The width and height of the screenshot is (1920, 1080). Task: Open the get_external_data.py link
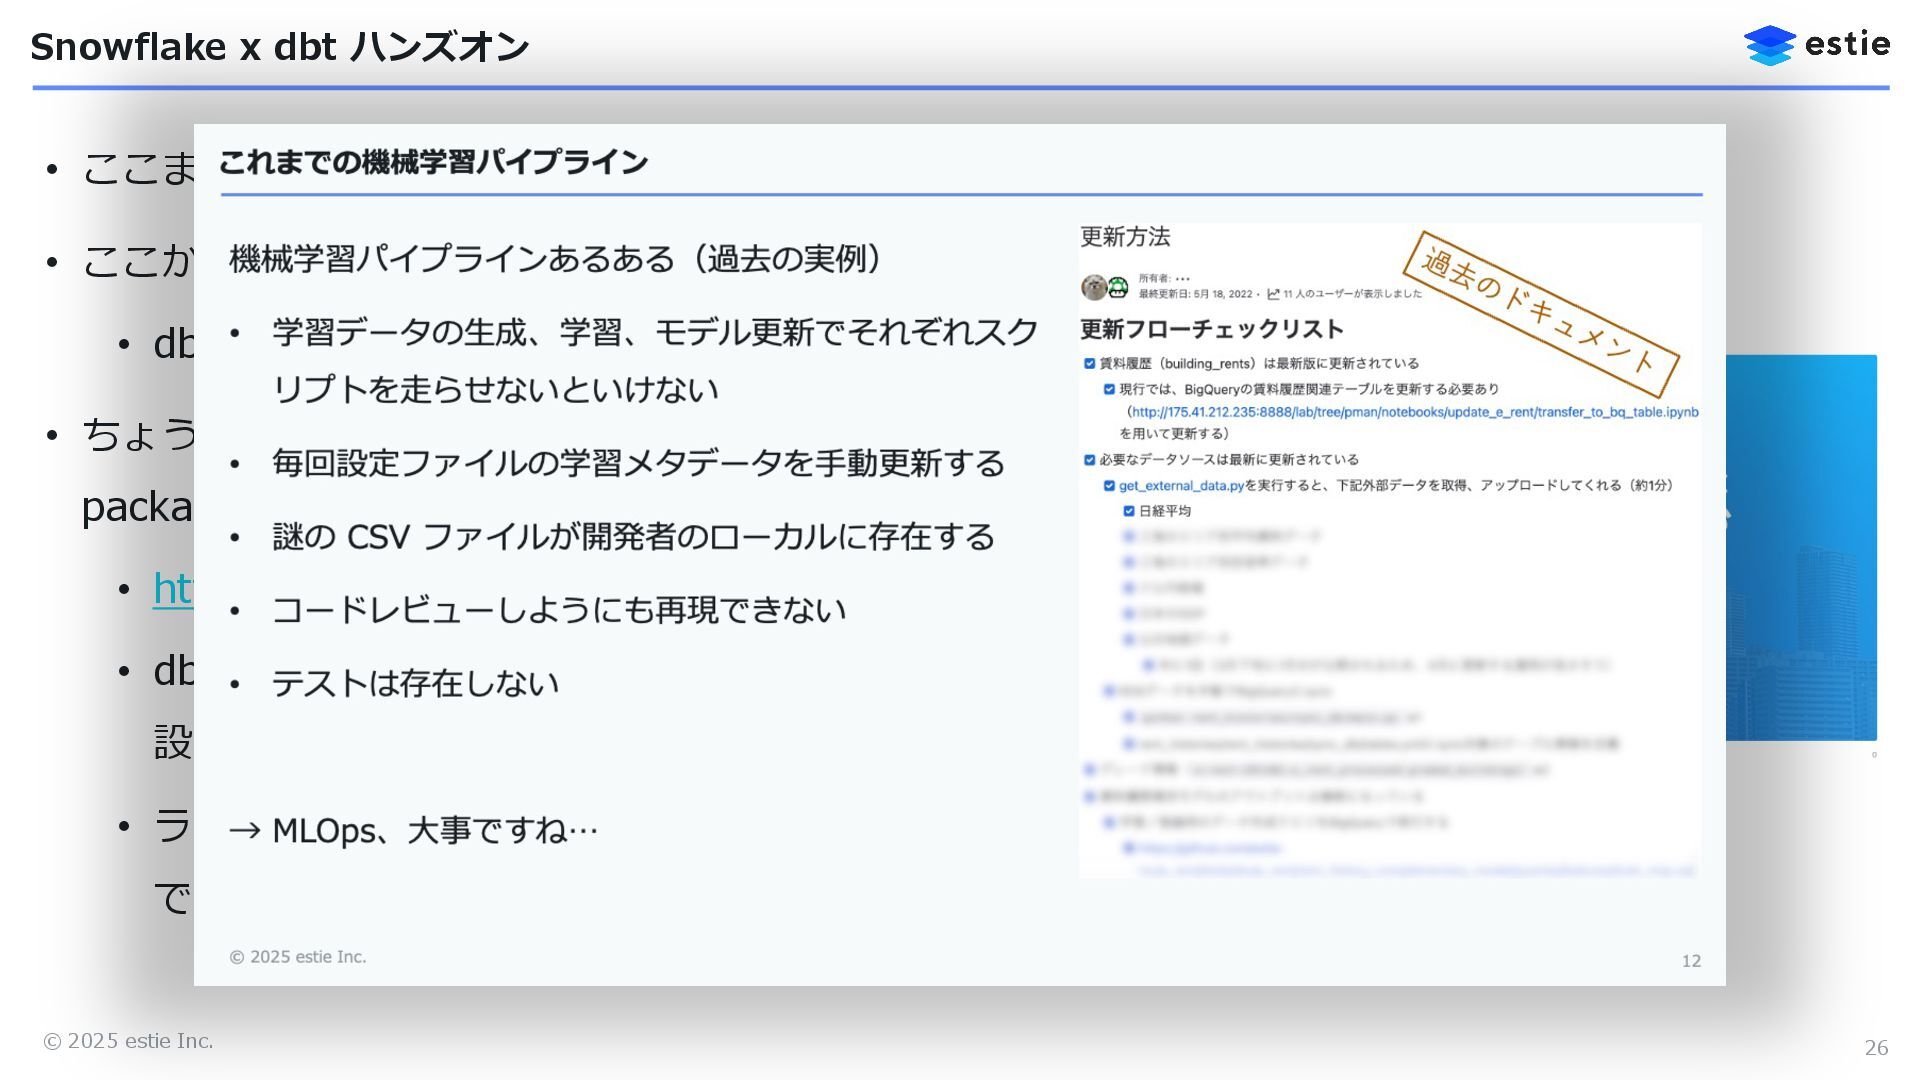1181,486
